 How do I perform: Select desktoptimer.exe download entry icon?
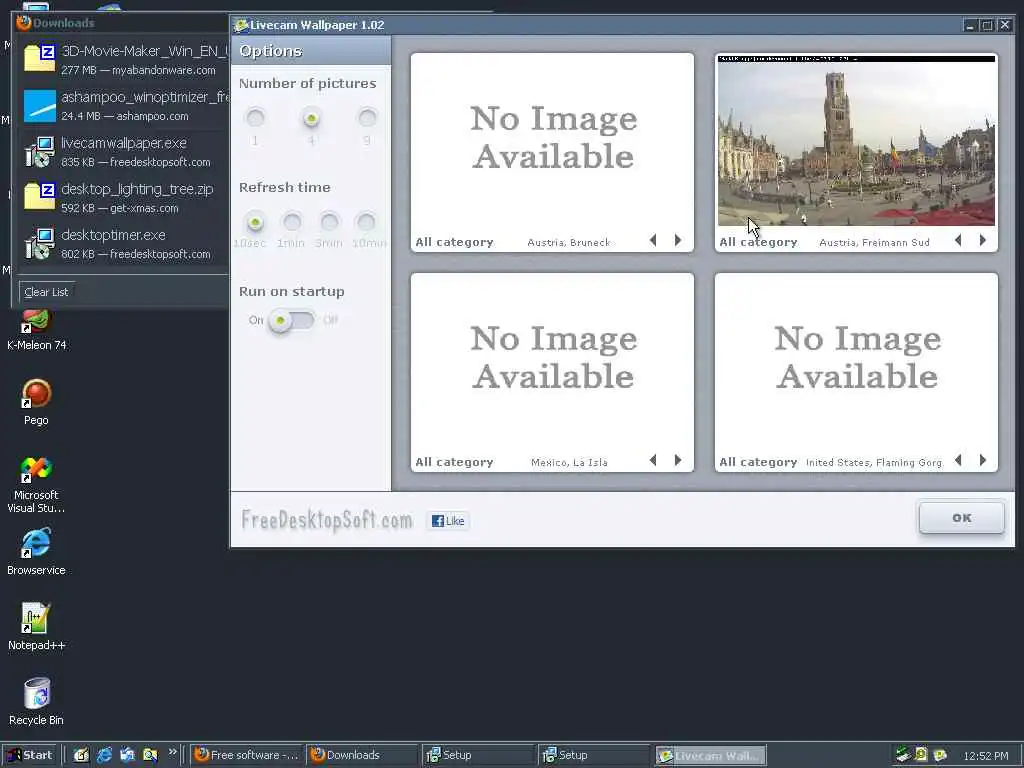coord(40,244)
